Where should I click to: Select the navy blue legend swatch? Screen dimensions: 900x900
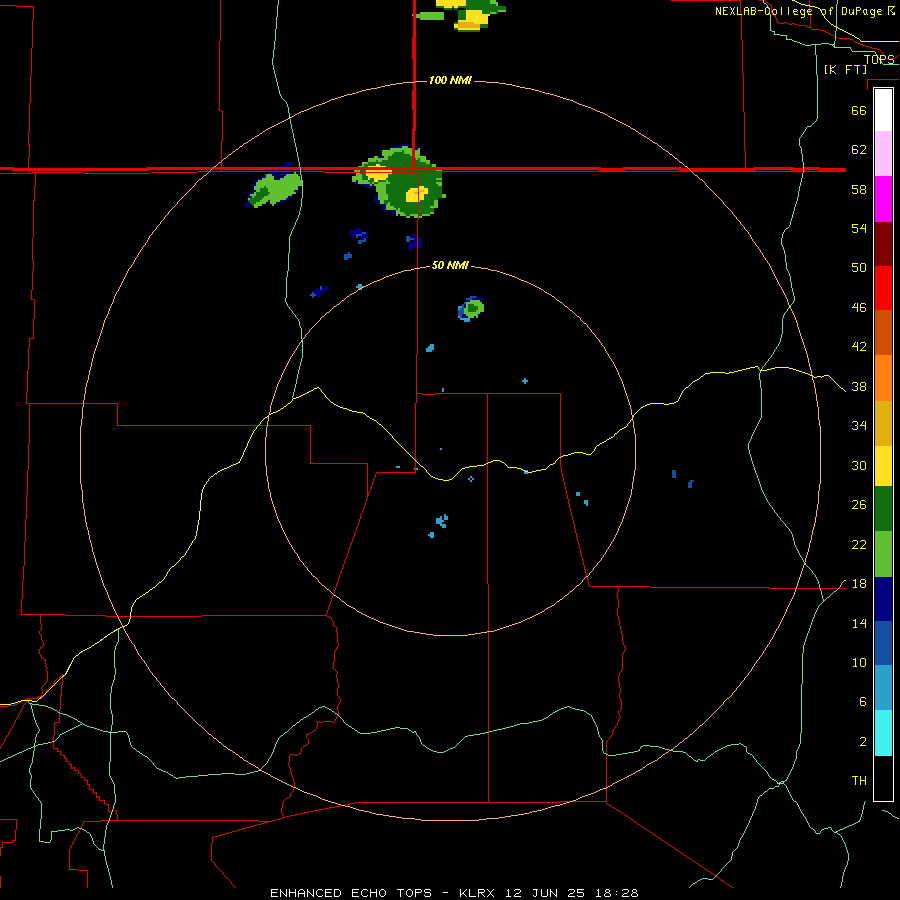pyautogui.click(x=883, y=599)
